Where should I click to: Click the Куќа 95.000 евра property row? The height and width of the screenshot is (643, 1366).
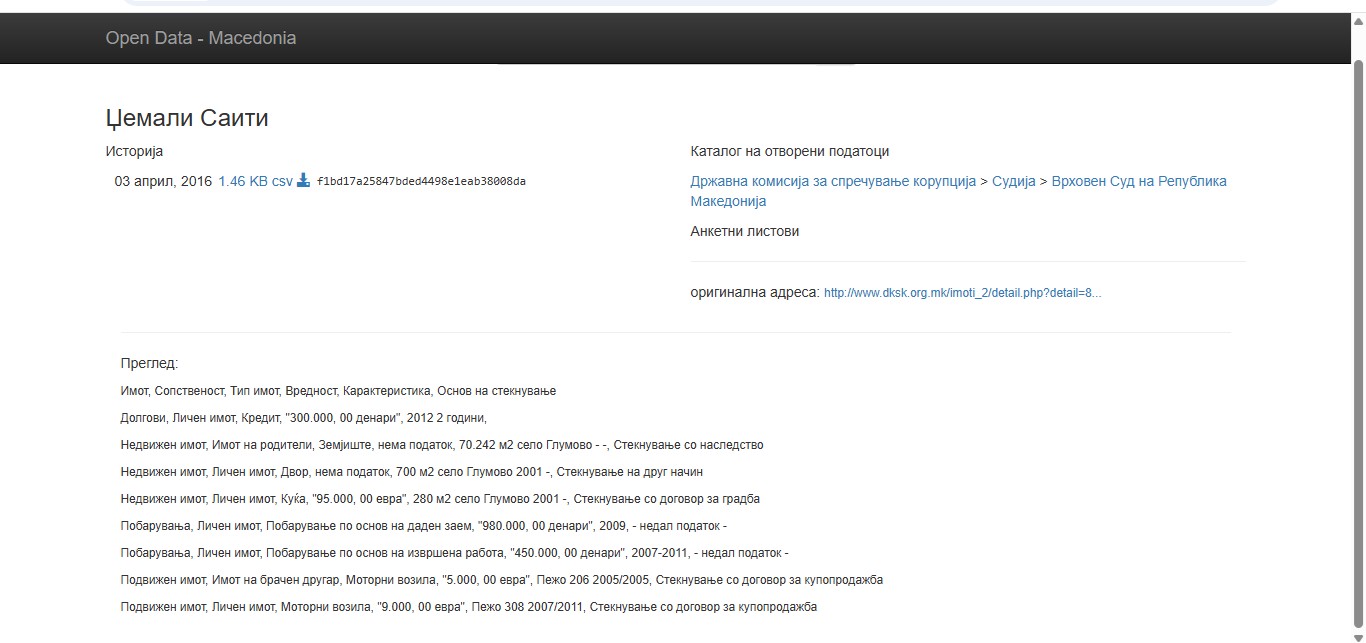440,499
